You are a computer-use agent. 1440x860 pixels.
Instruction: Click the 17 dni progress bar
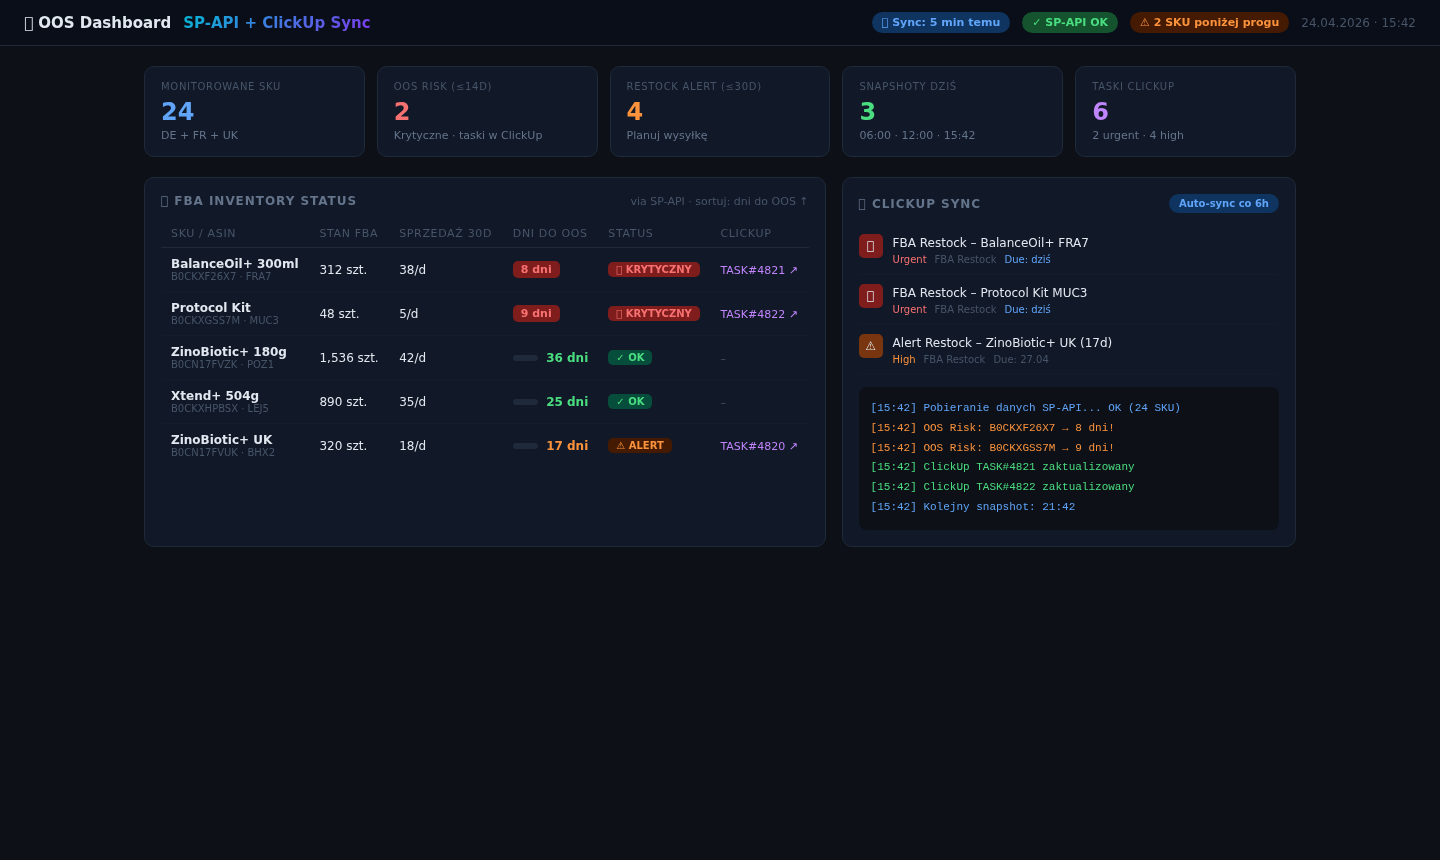click(525, 446)
